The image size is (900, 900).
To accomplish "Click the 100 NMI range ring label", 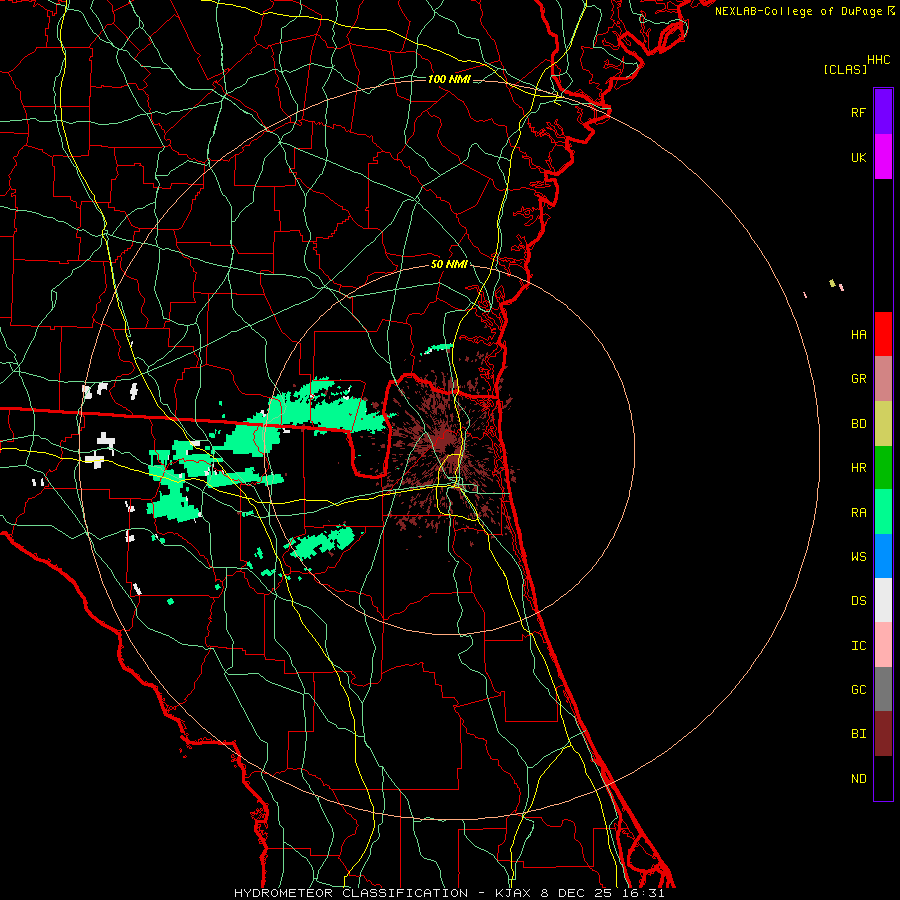I will [449, 79].
